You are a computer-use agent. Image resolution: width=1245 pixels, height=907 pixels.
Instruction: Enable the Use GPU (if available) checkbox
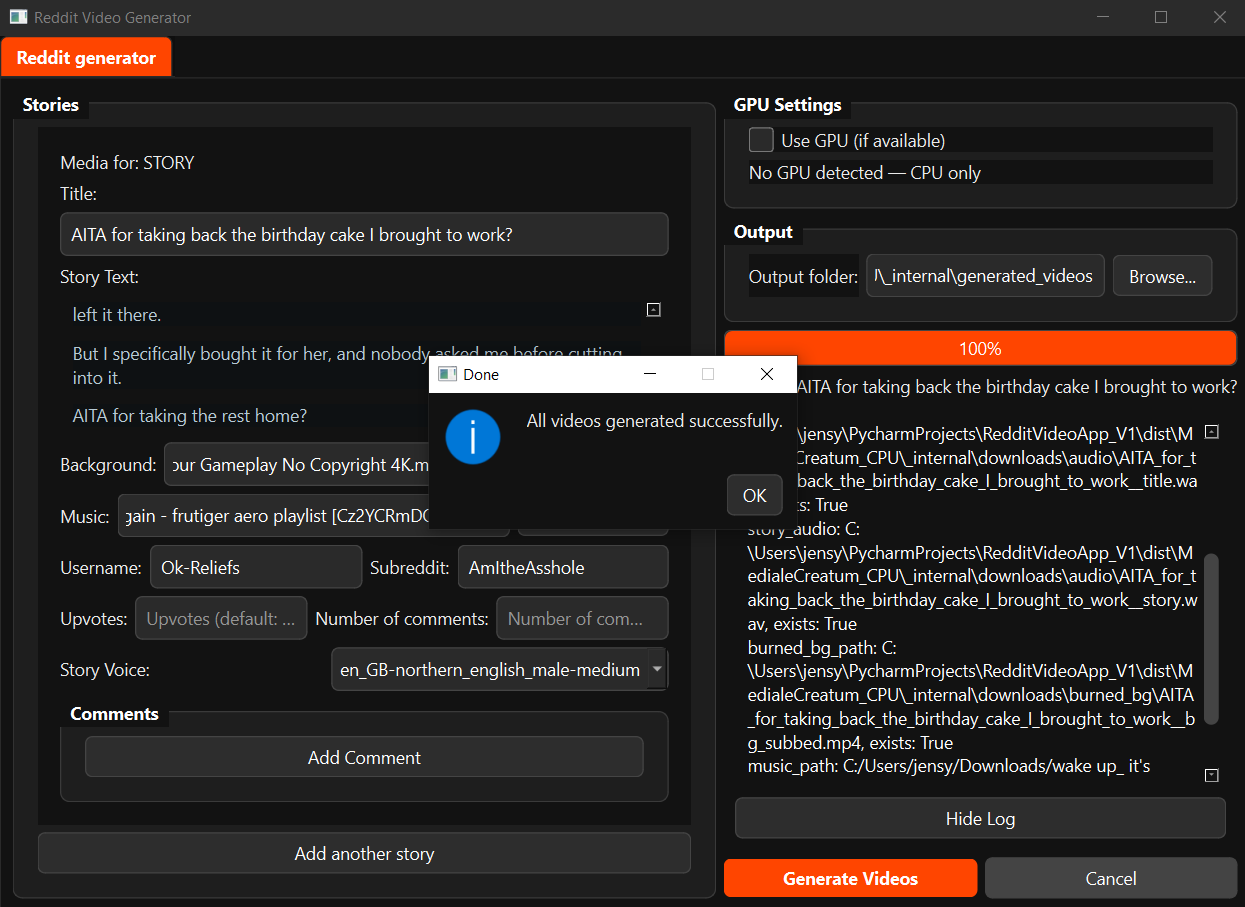tap(762, 140)
